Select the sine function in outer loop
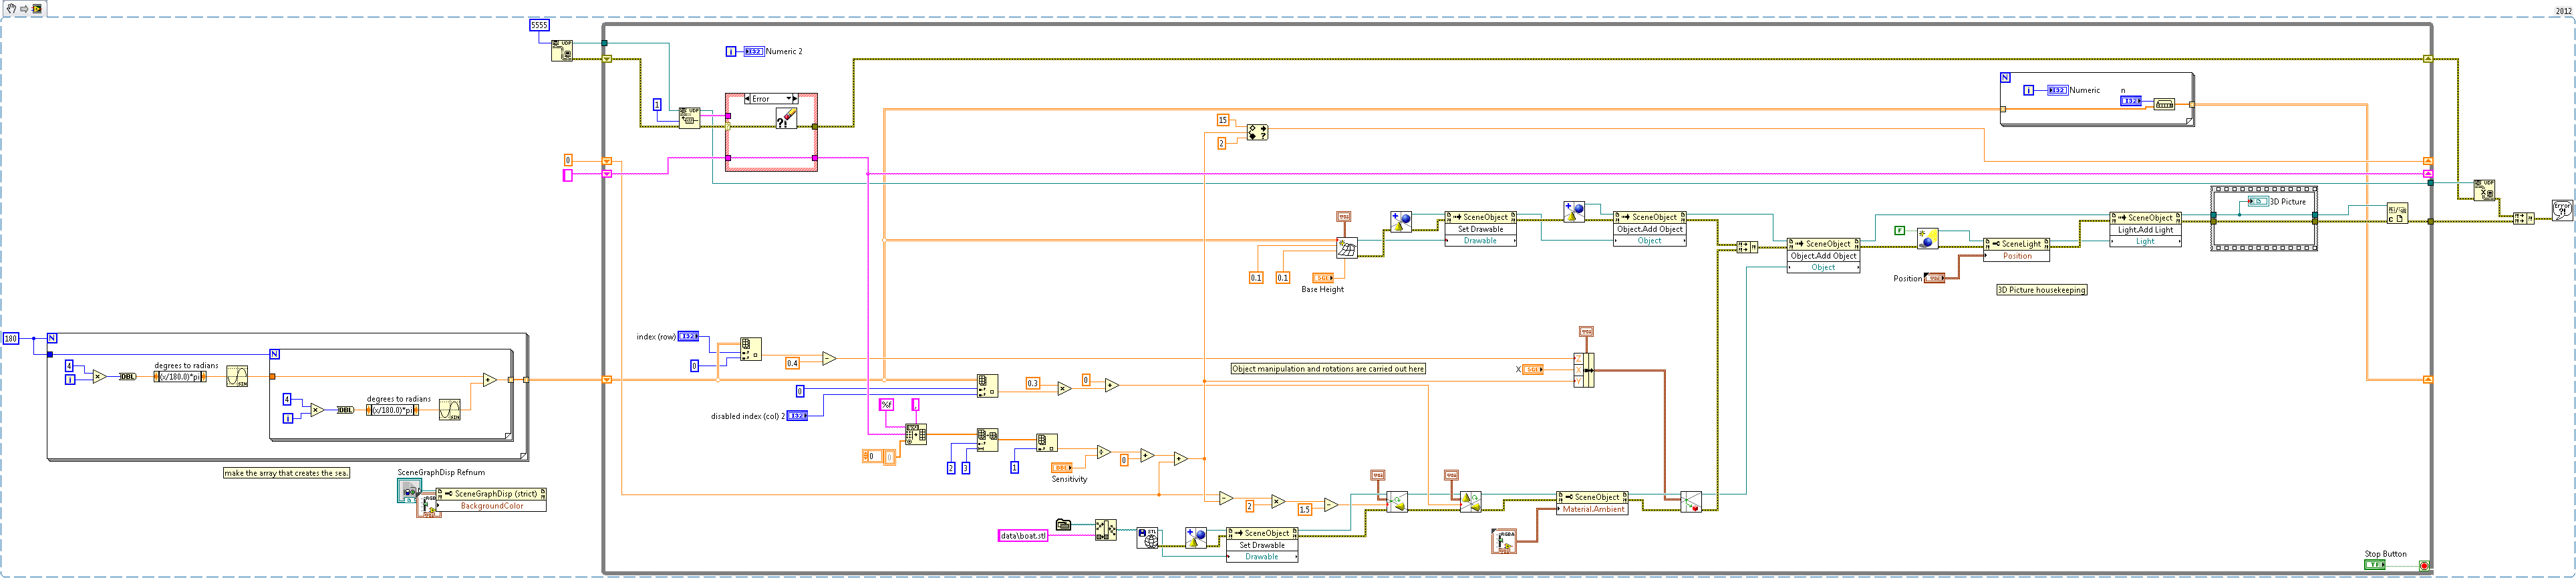 point(237,376)
